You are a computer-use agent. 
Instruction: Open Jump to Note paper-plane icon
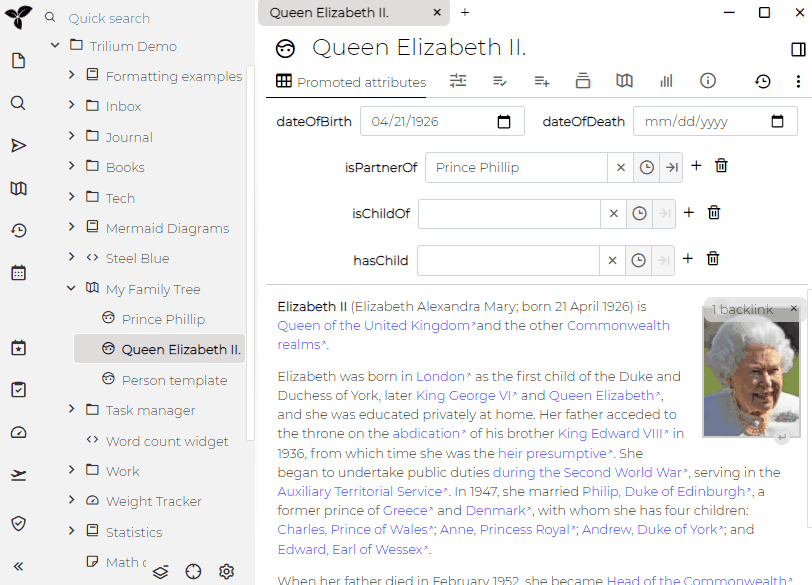click(17, 145)
